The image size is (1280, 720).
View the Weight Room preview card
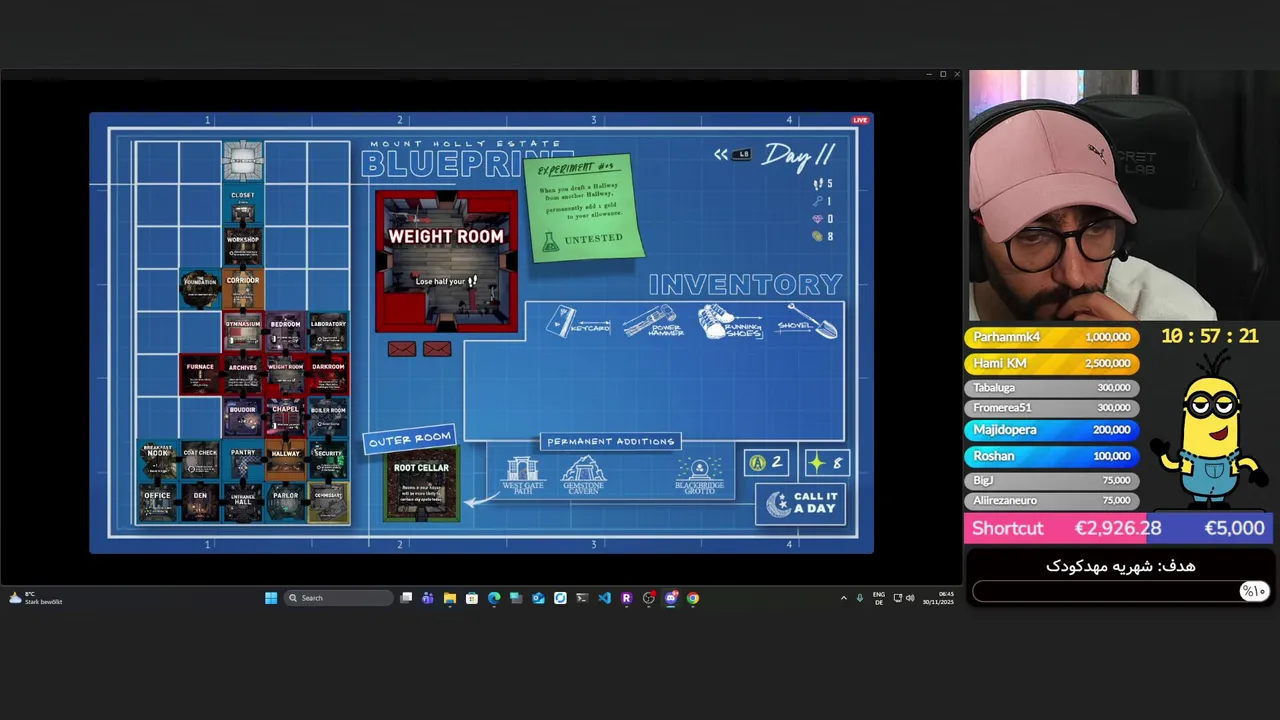(x=446, y=261)
